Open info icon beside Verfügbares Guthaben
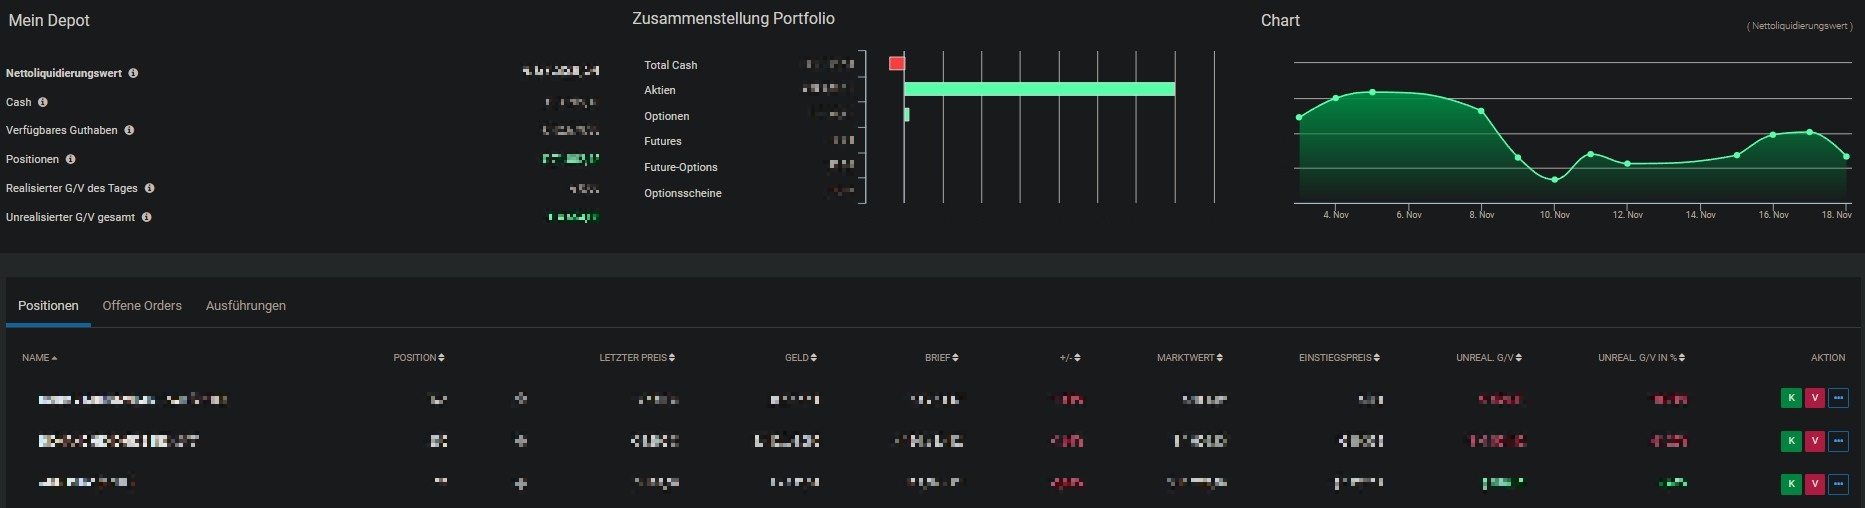Screen dimensions: 1865x508 [129, 130]
